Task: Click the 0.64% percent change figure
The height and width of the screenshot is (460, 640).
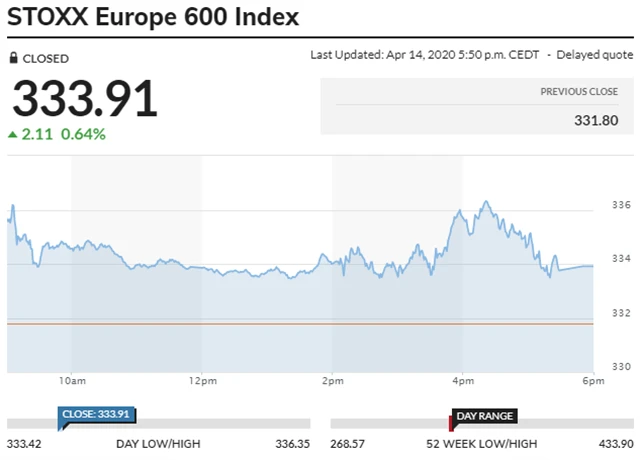Action: (x=83, y=134)
